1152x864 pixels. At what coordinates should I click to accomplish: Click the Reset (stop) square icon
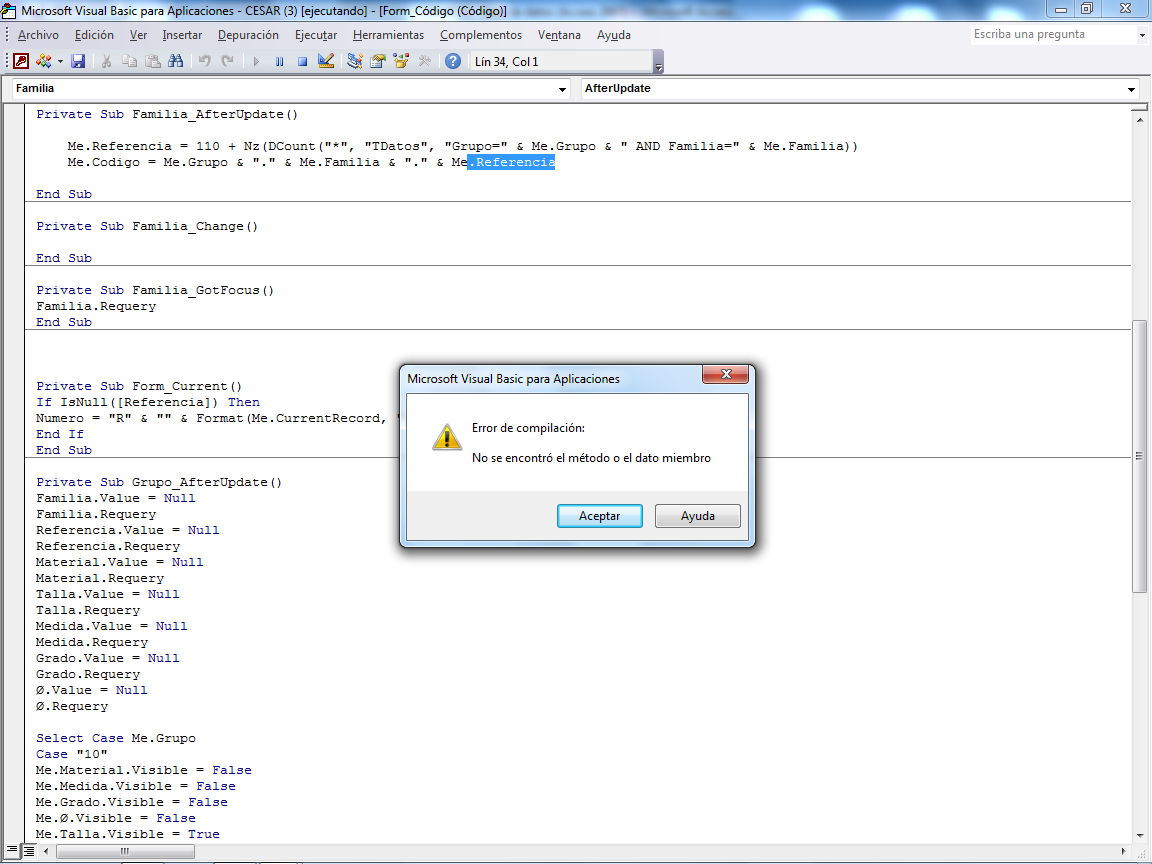301,61
